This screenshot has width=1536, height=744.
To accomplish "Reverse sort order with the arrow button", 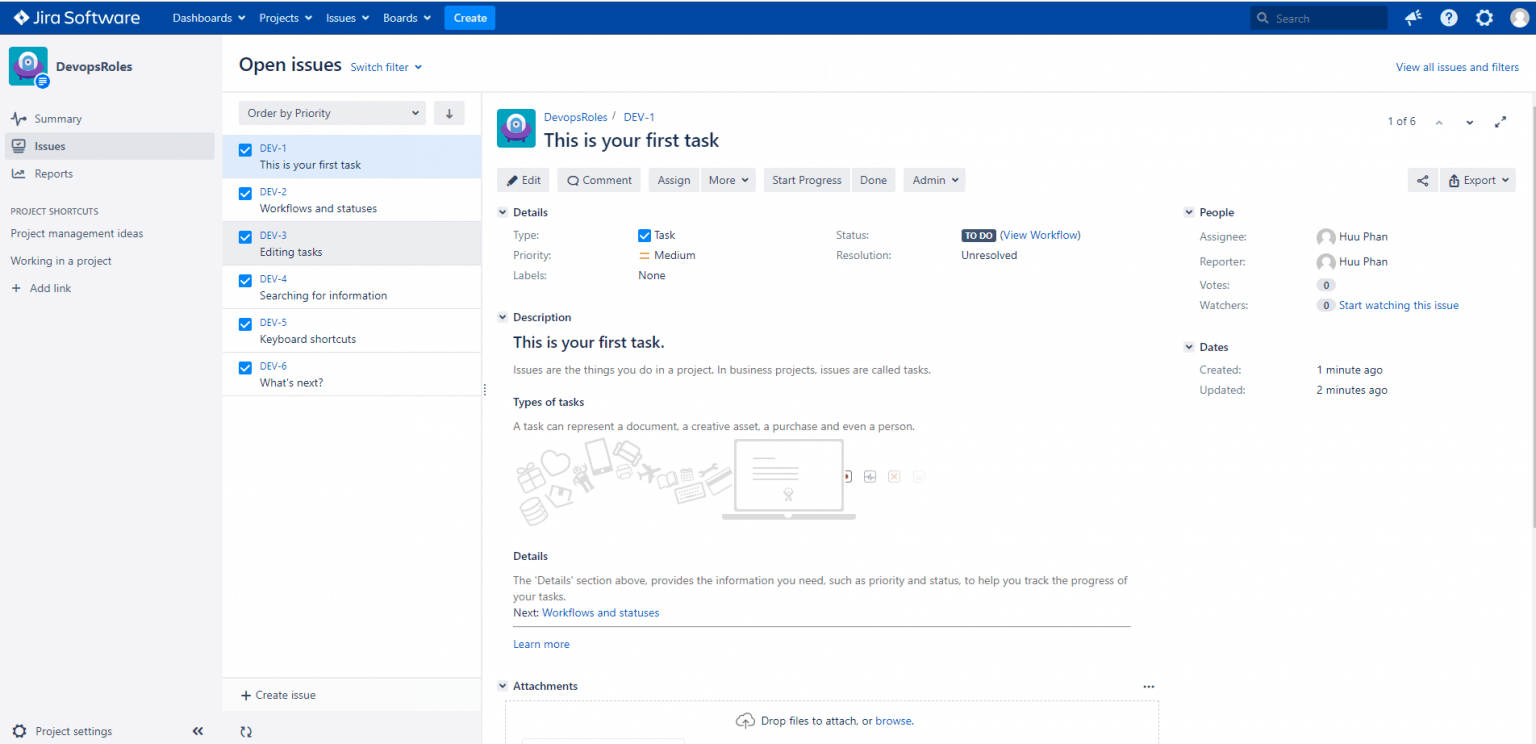I will coord(449,112).
